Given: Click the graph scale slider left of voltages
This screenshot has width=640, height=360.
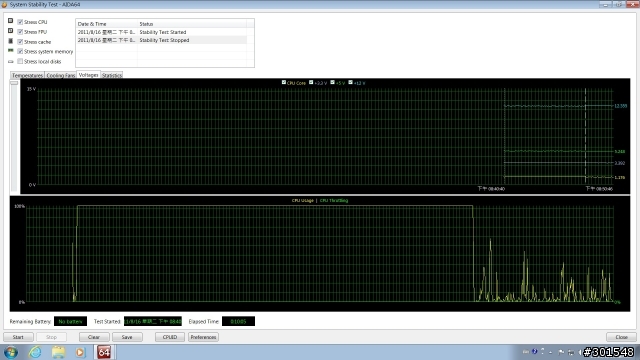Looking at the screenshot, I should [14, 83].
